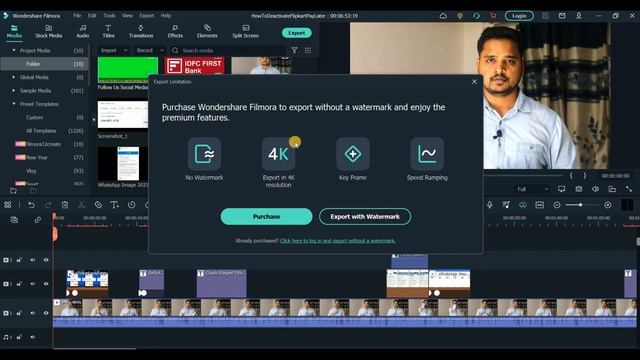Switch to the Audio tab
The image size is (640, 360).
pos(82,31)
